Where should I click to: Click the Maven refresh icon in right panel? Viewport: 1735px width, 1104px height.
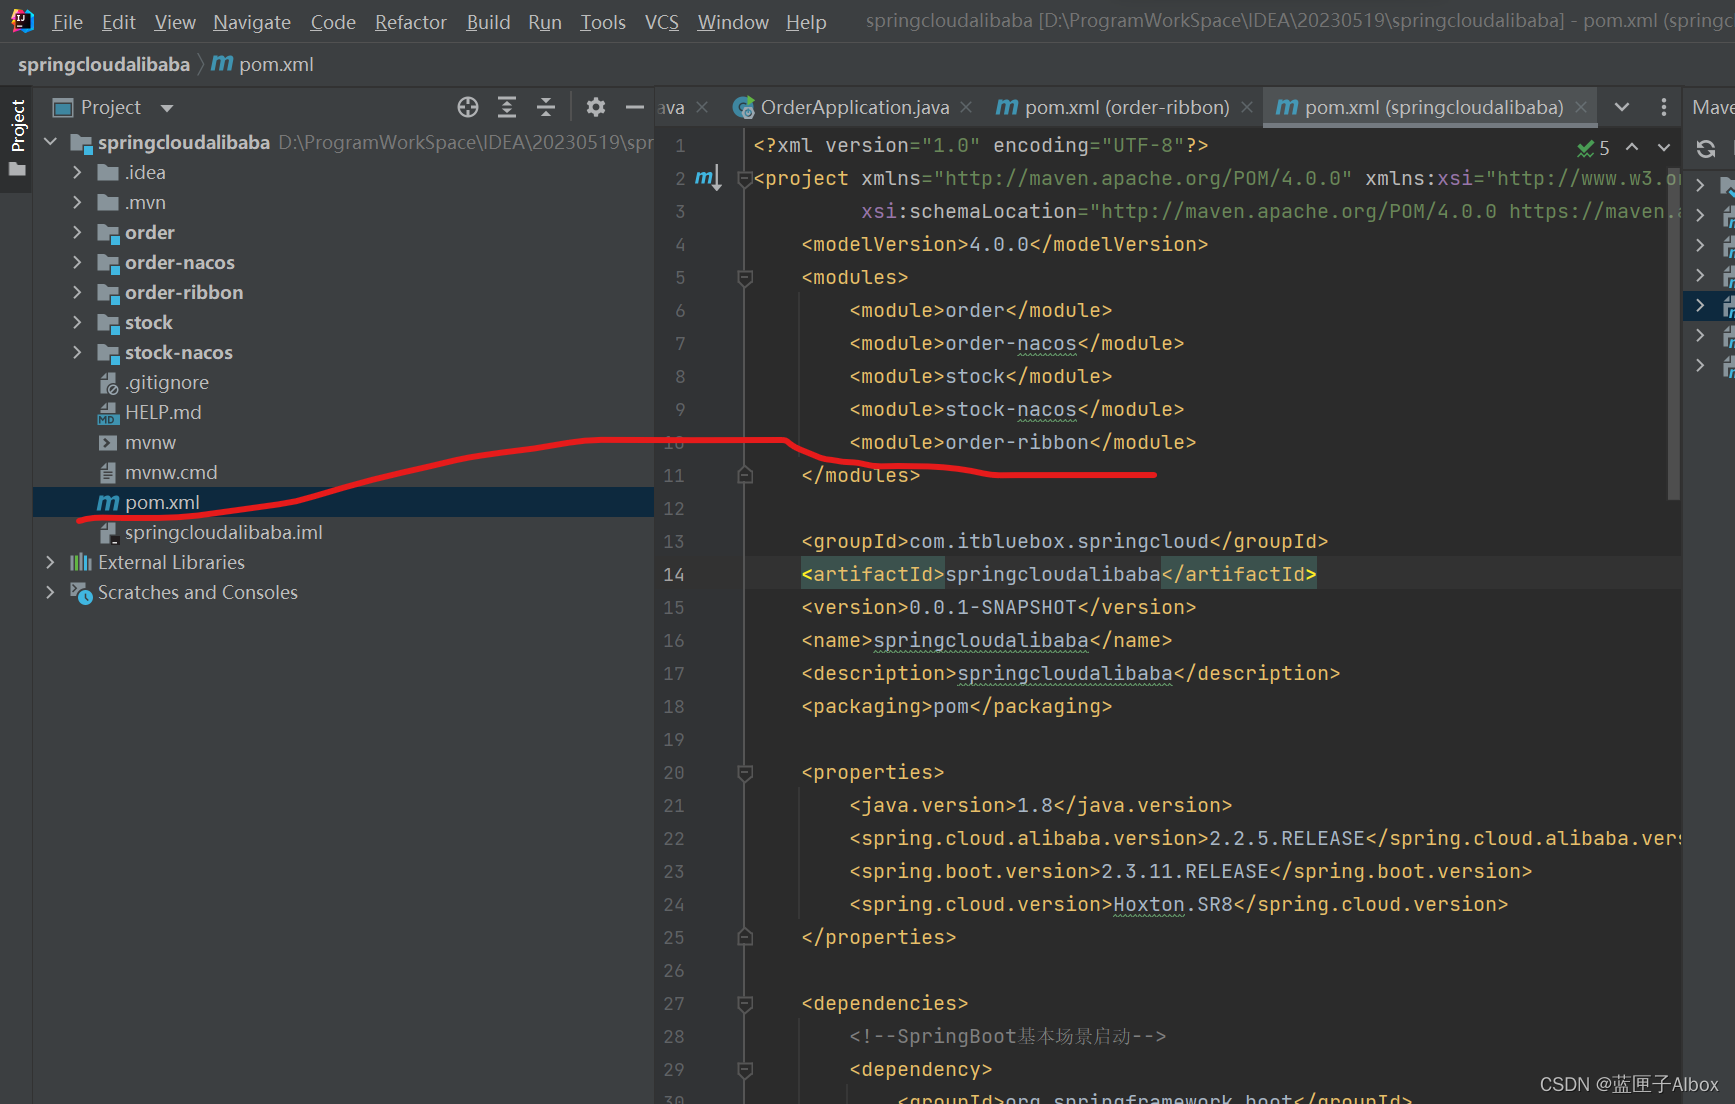(x=1706, y=149)
